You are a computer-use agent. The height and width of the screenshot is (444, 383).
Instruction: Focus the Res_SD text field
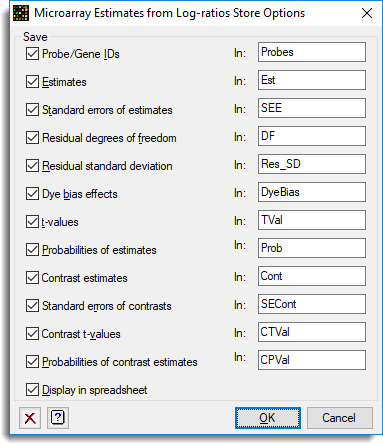point(312,164)
